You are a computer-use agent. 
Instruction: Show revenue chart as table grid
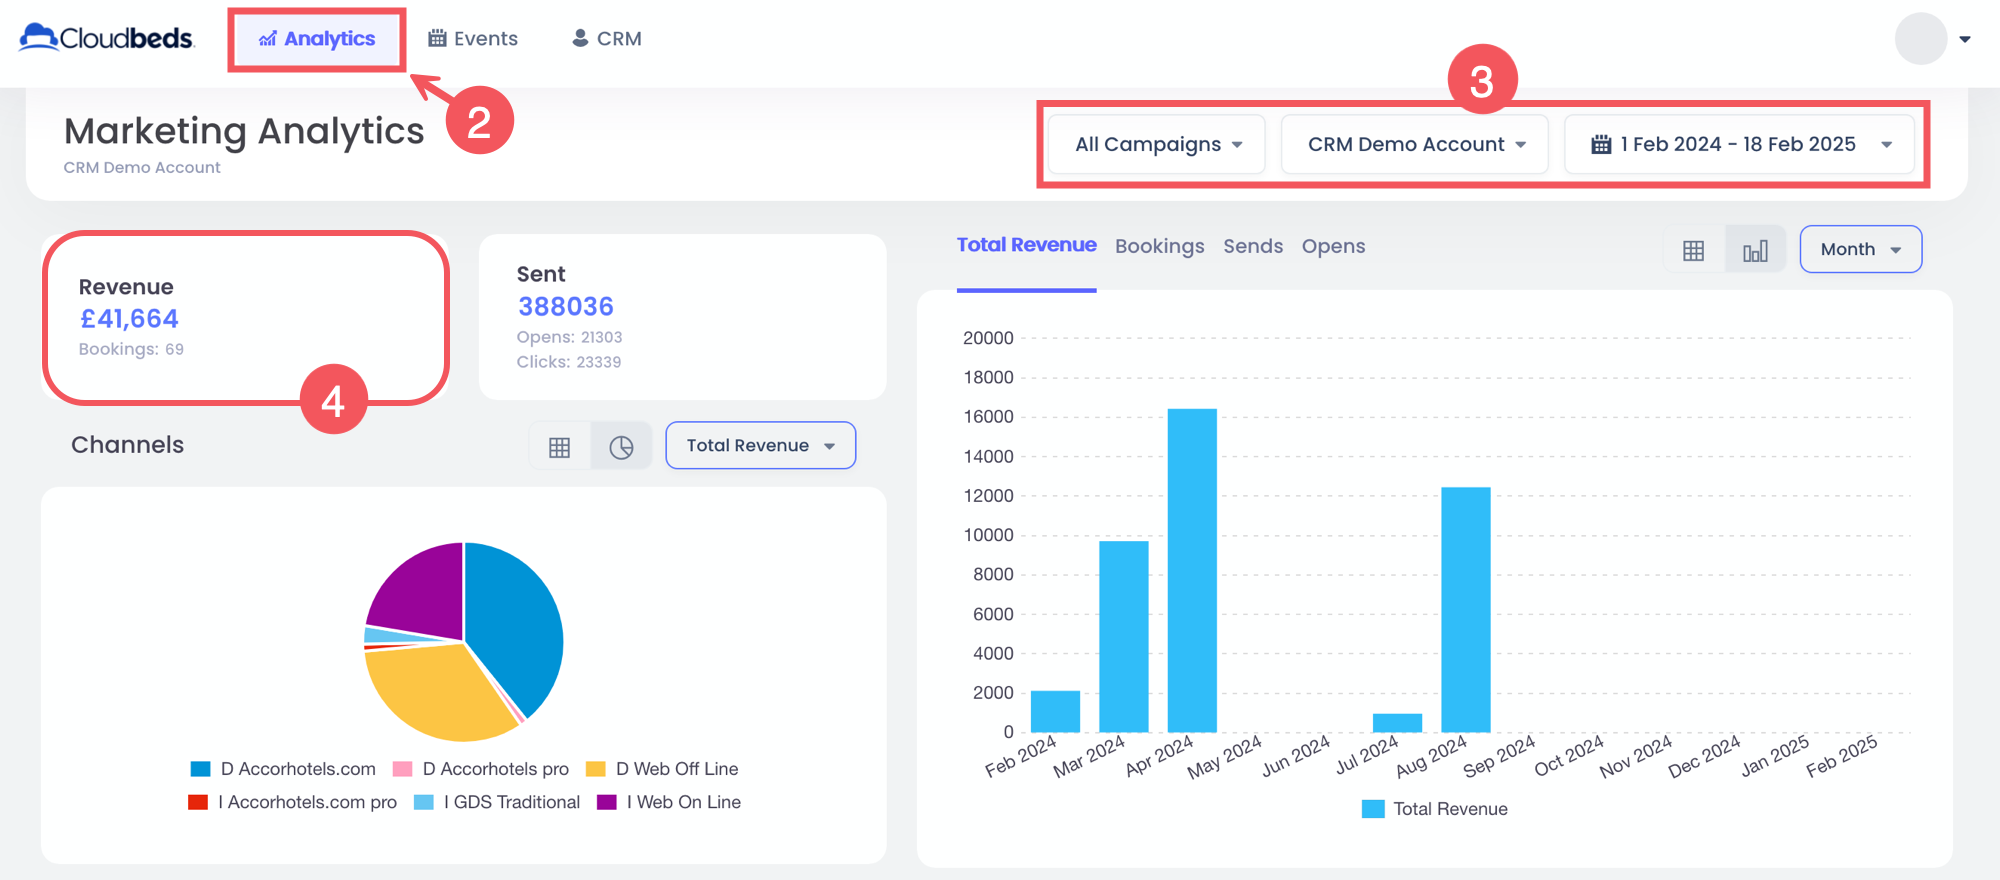[1693, 250]
